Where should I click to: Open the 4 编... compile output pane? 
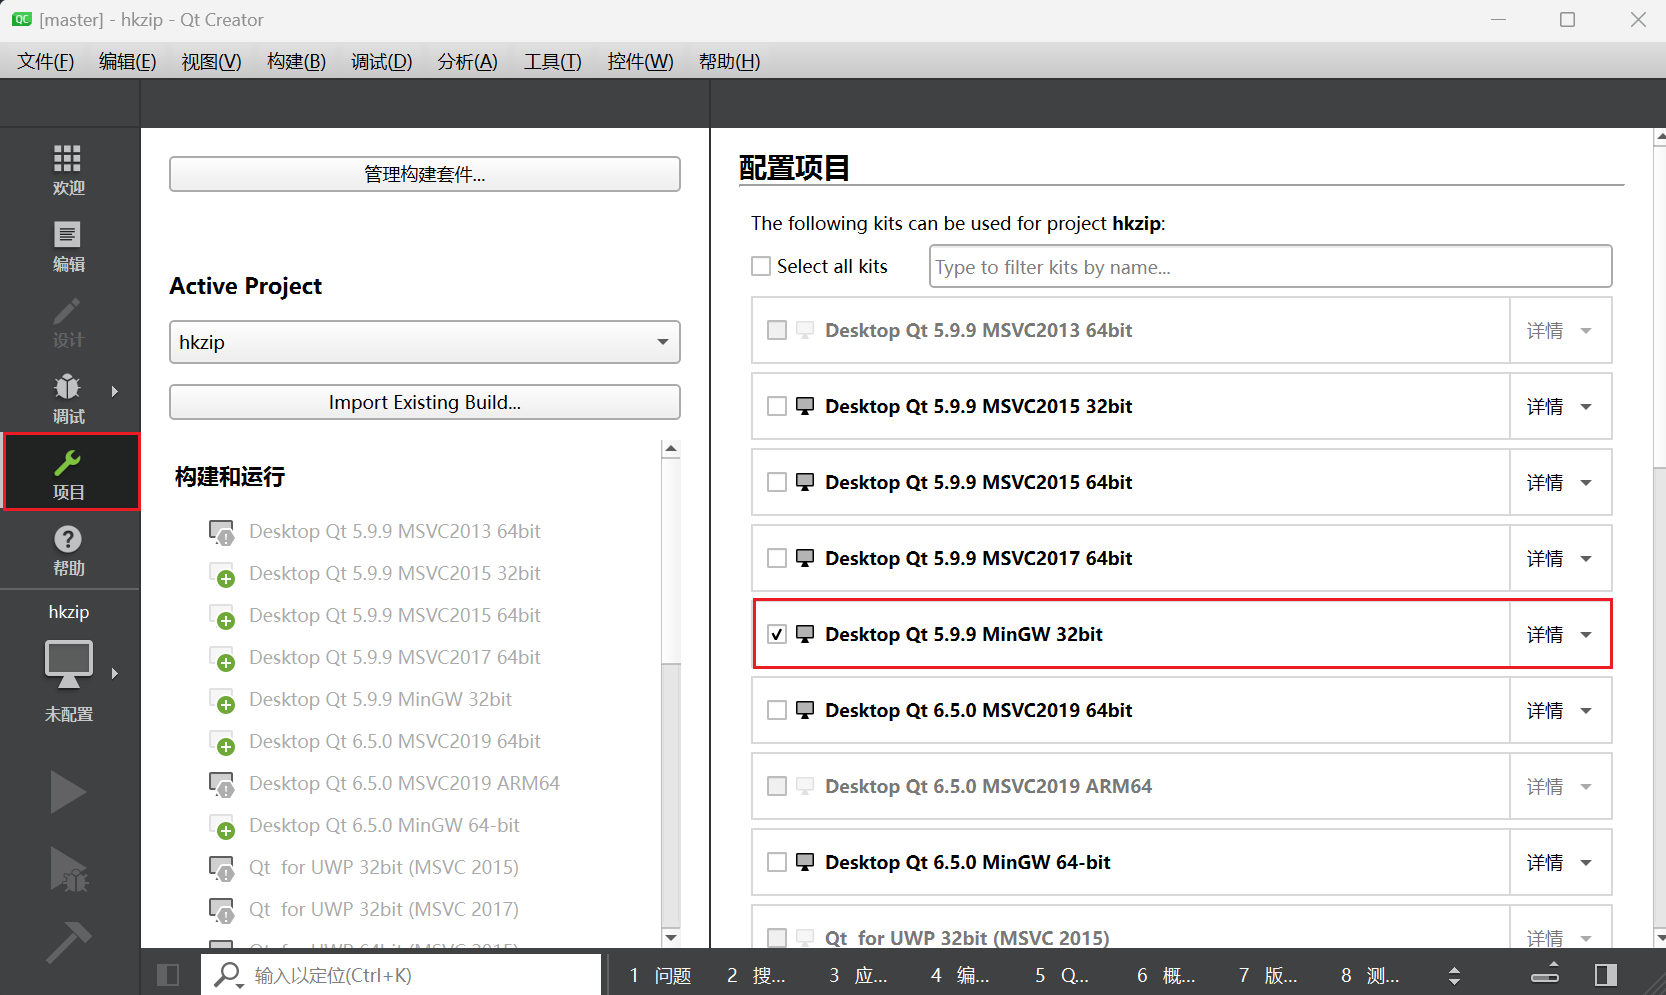coord(960,975)
